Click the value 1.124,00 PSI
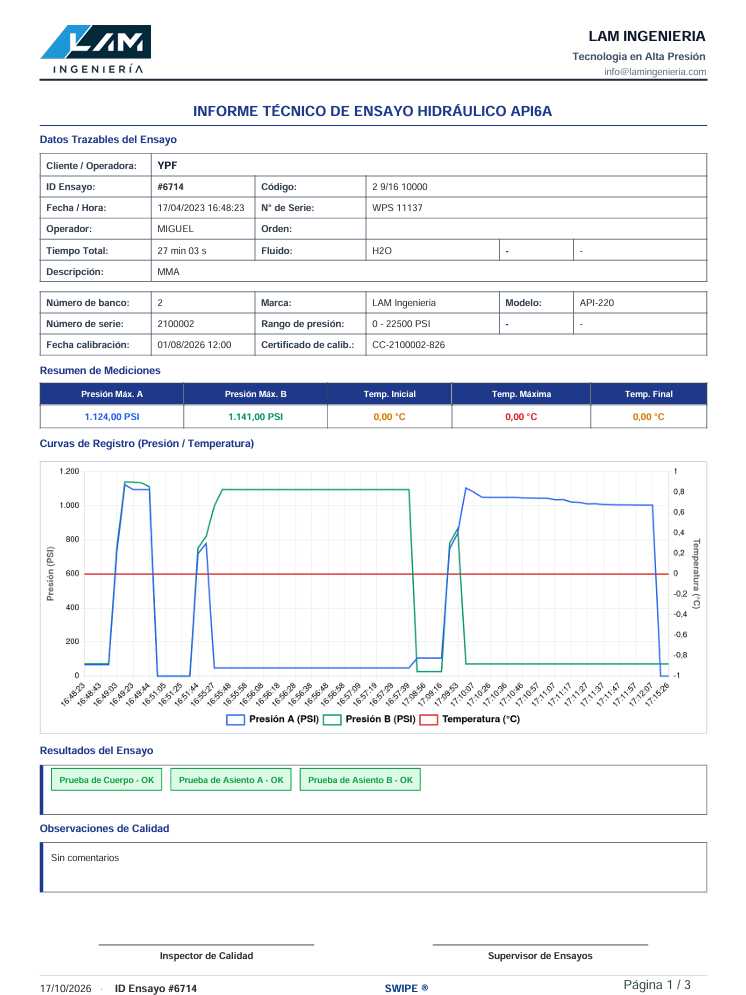The width and height of the screenshot is (746, 995). click(112, 417)
